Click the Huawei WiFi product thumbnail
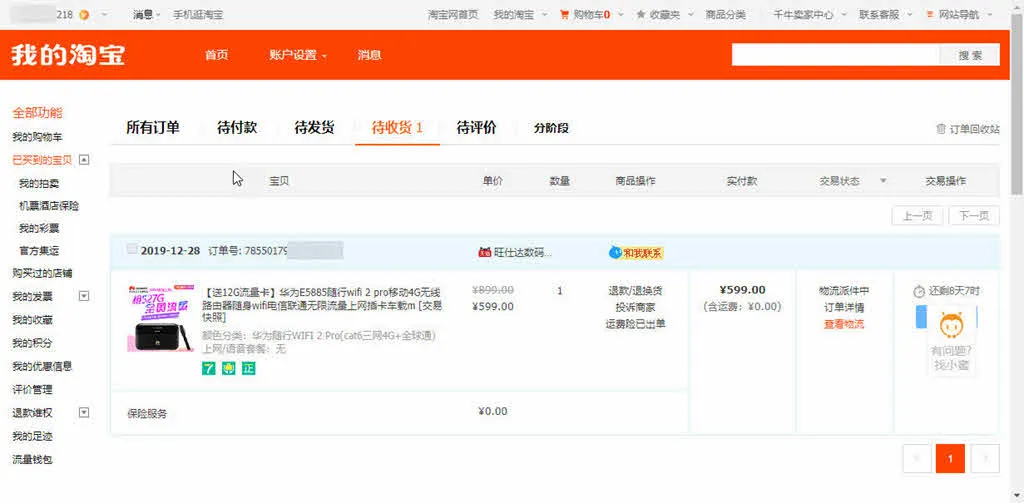This screenshot has height=503, width=1024. point(160,319)
